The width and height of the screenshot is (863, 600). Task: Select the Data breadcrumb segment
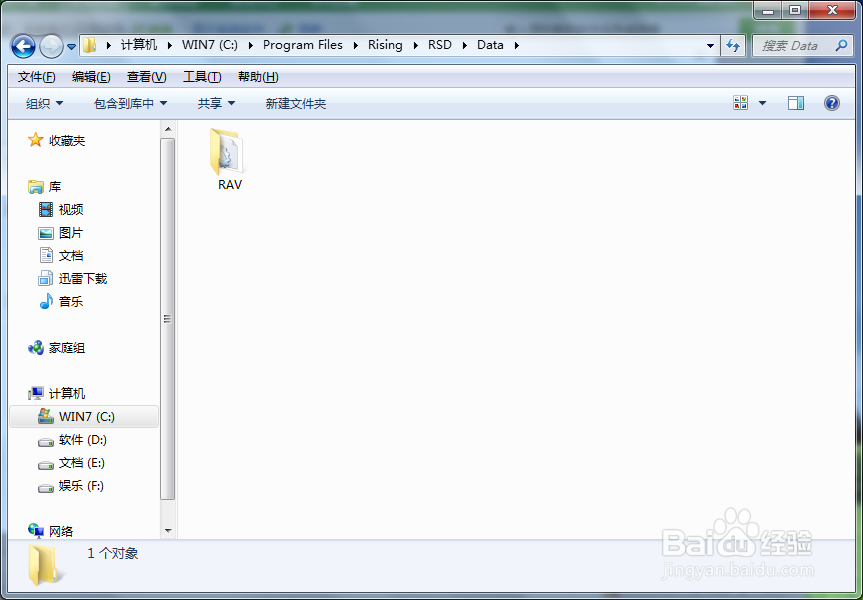click(x=490, y=45)
